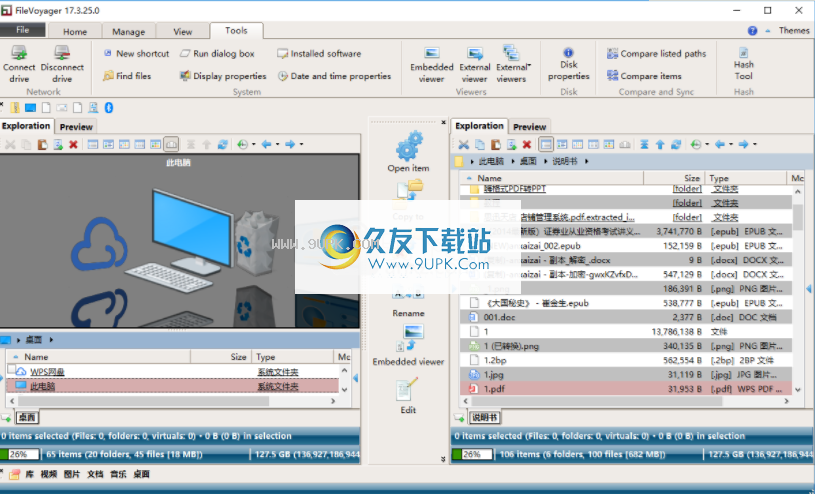Click the right pane horizontal scrollbar
This screenshot has height=494, width=816.
[598, 401]
